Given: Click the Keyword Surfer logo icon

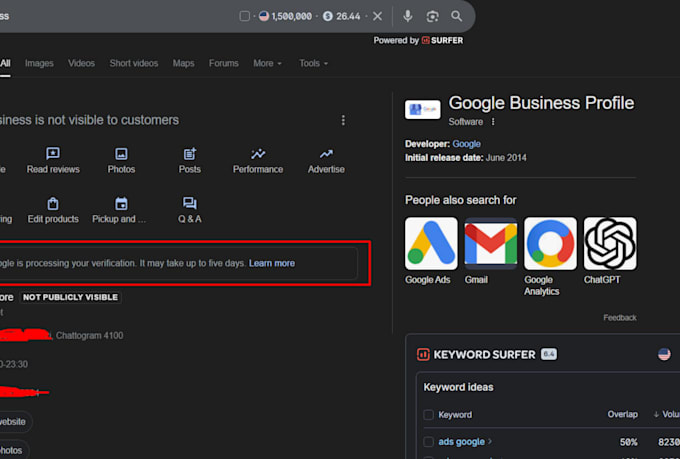Looking at the screenshot, I should pyautogui.click(x=423, y=354).
